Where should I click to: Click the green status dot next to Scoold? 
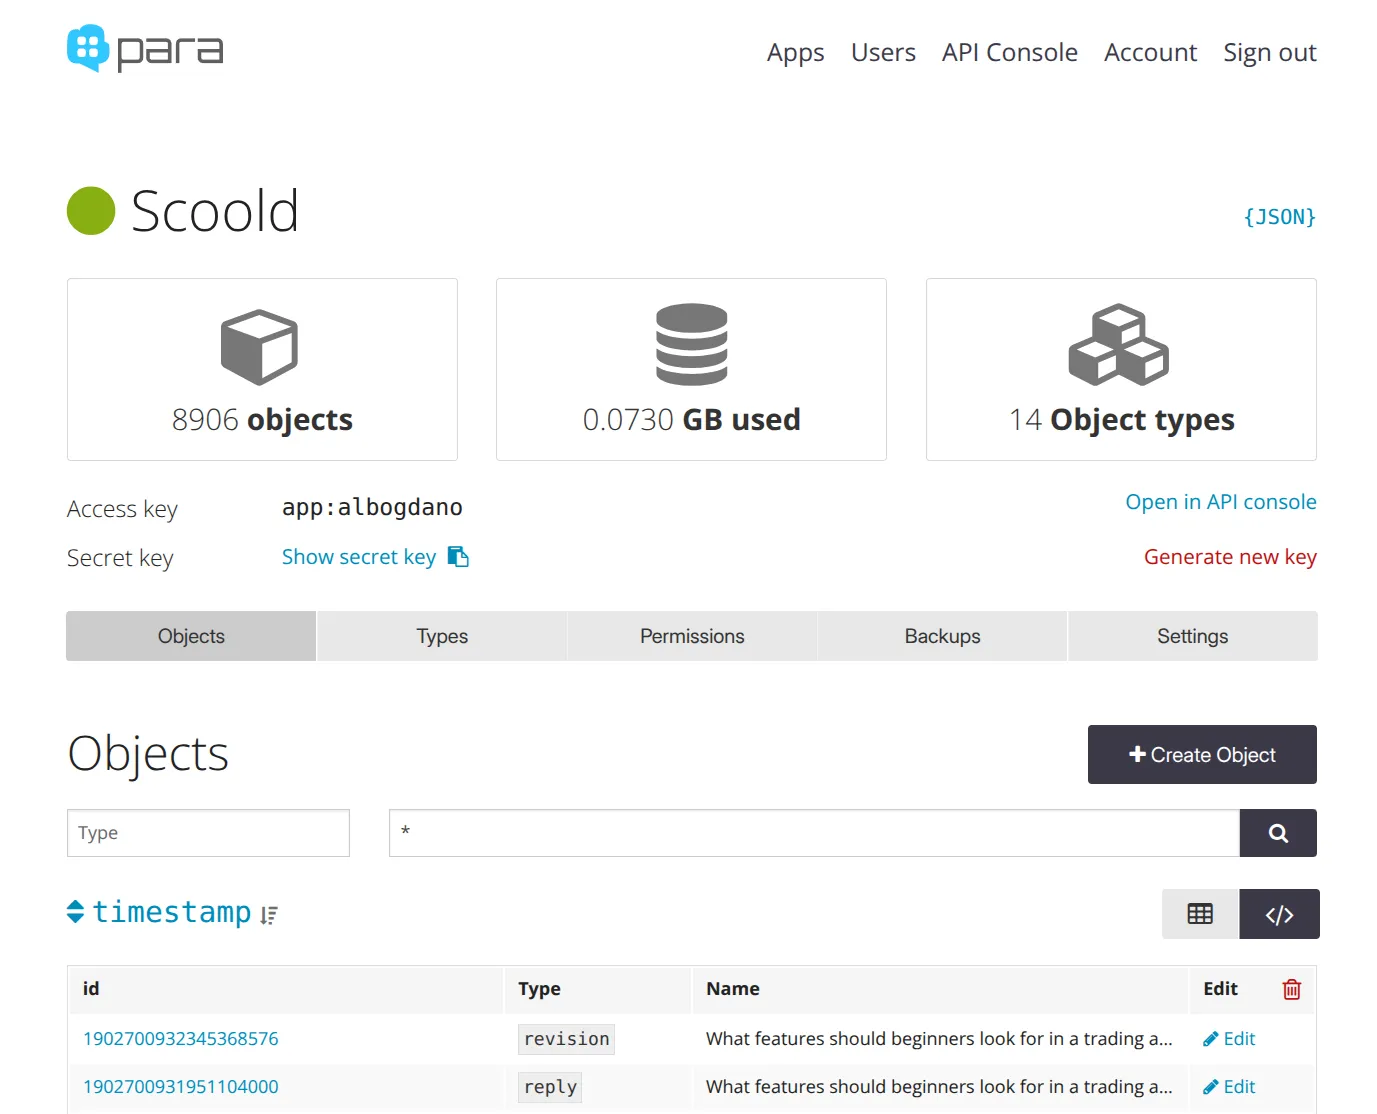pos(90,211)
